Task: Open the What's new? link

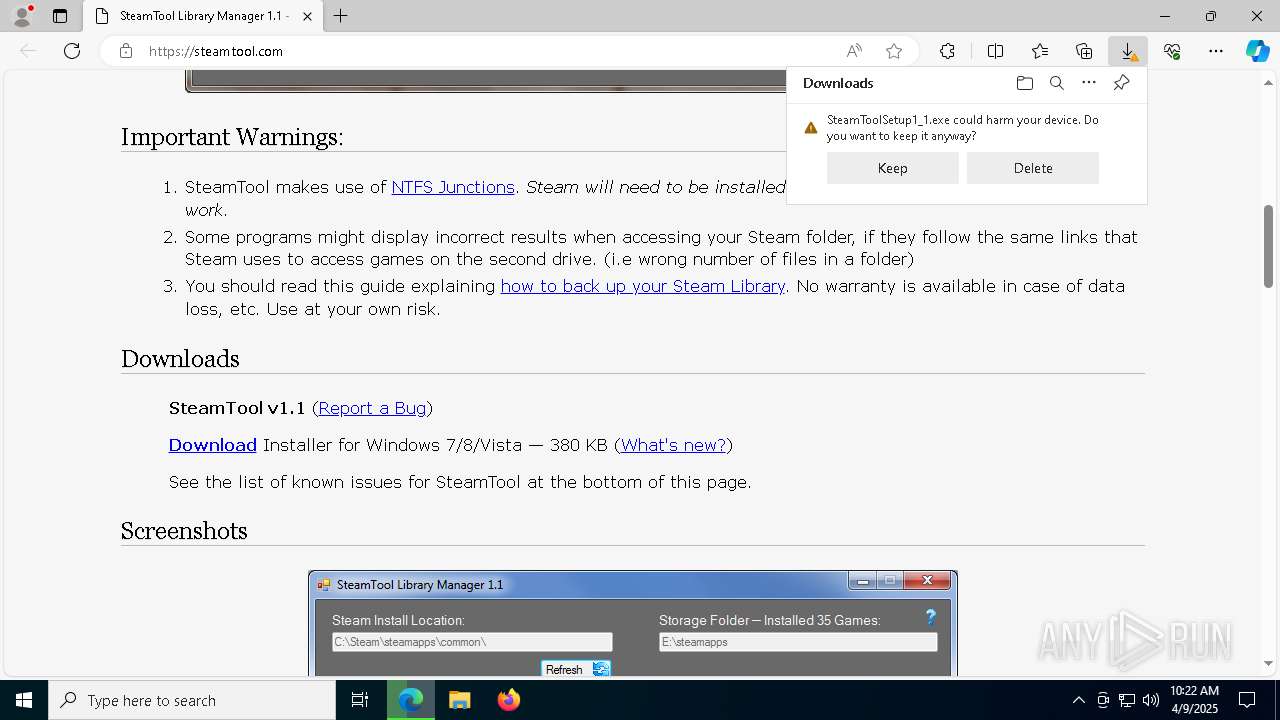Action: coord(673,445)
